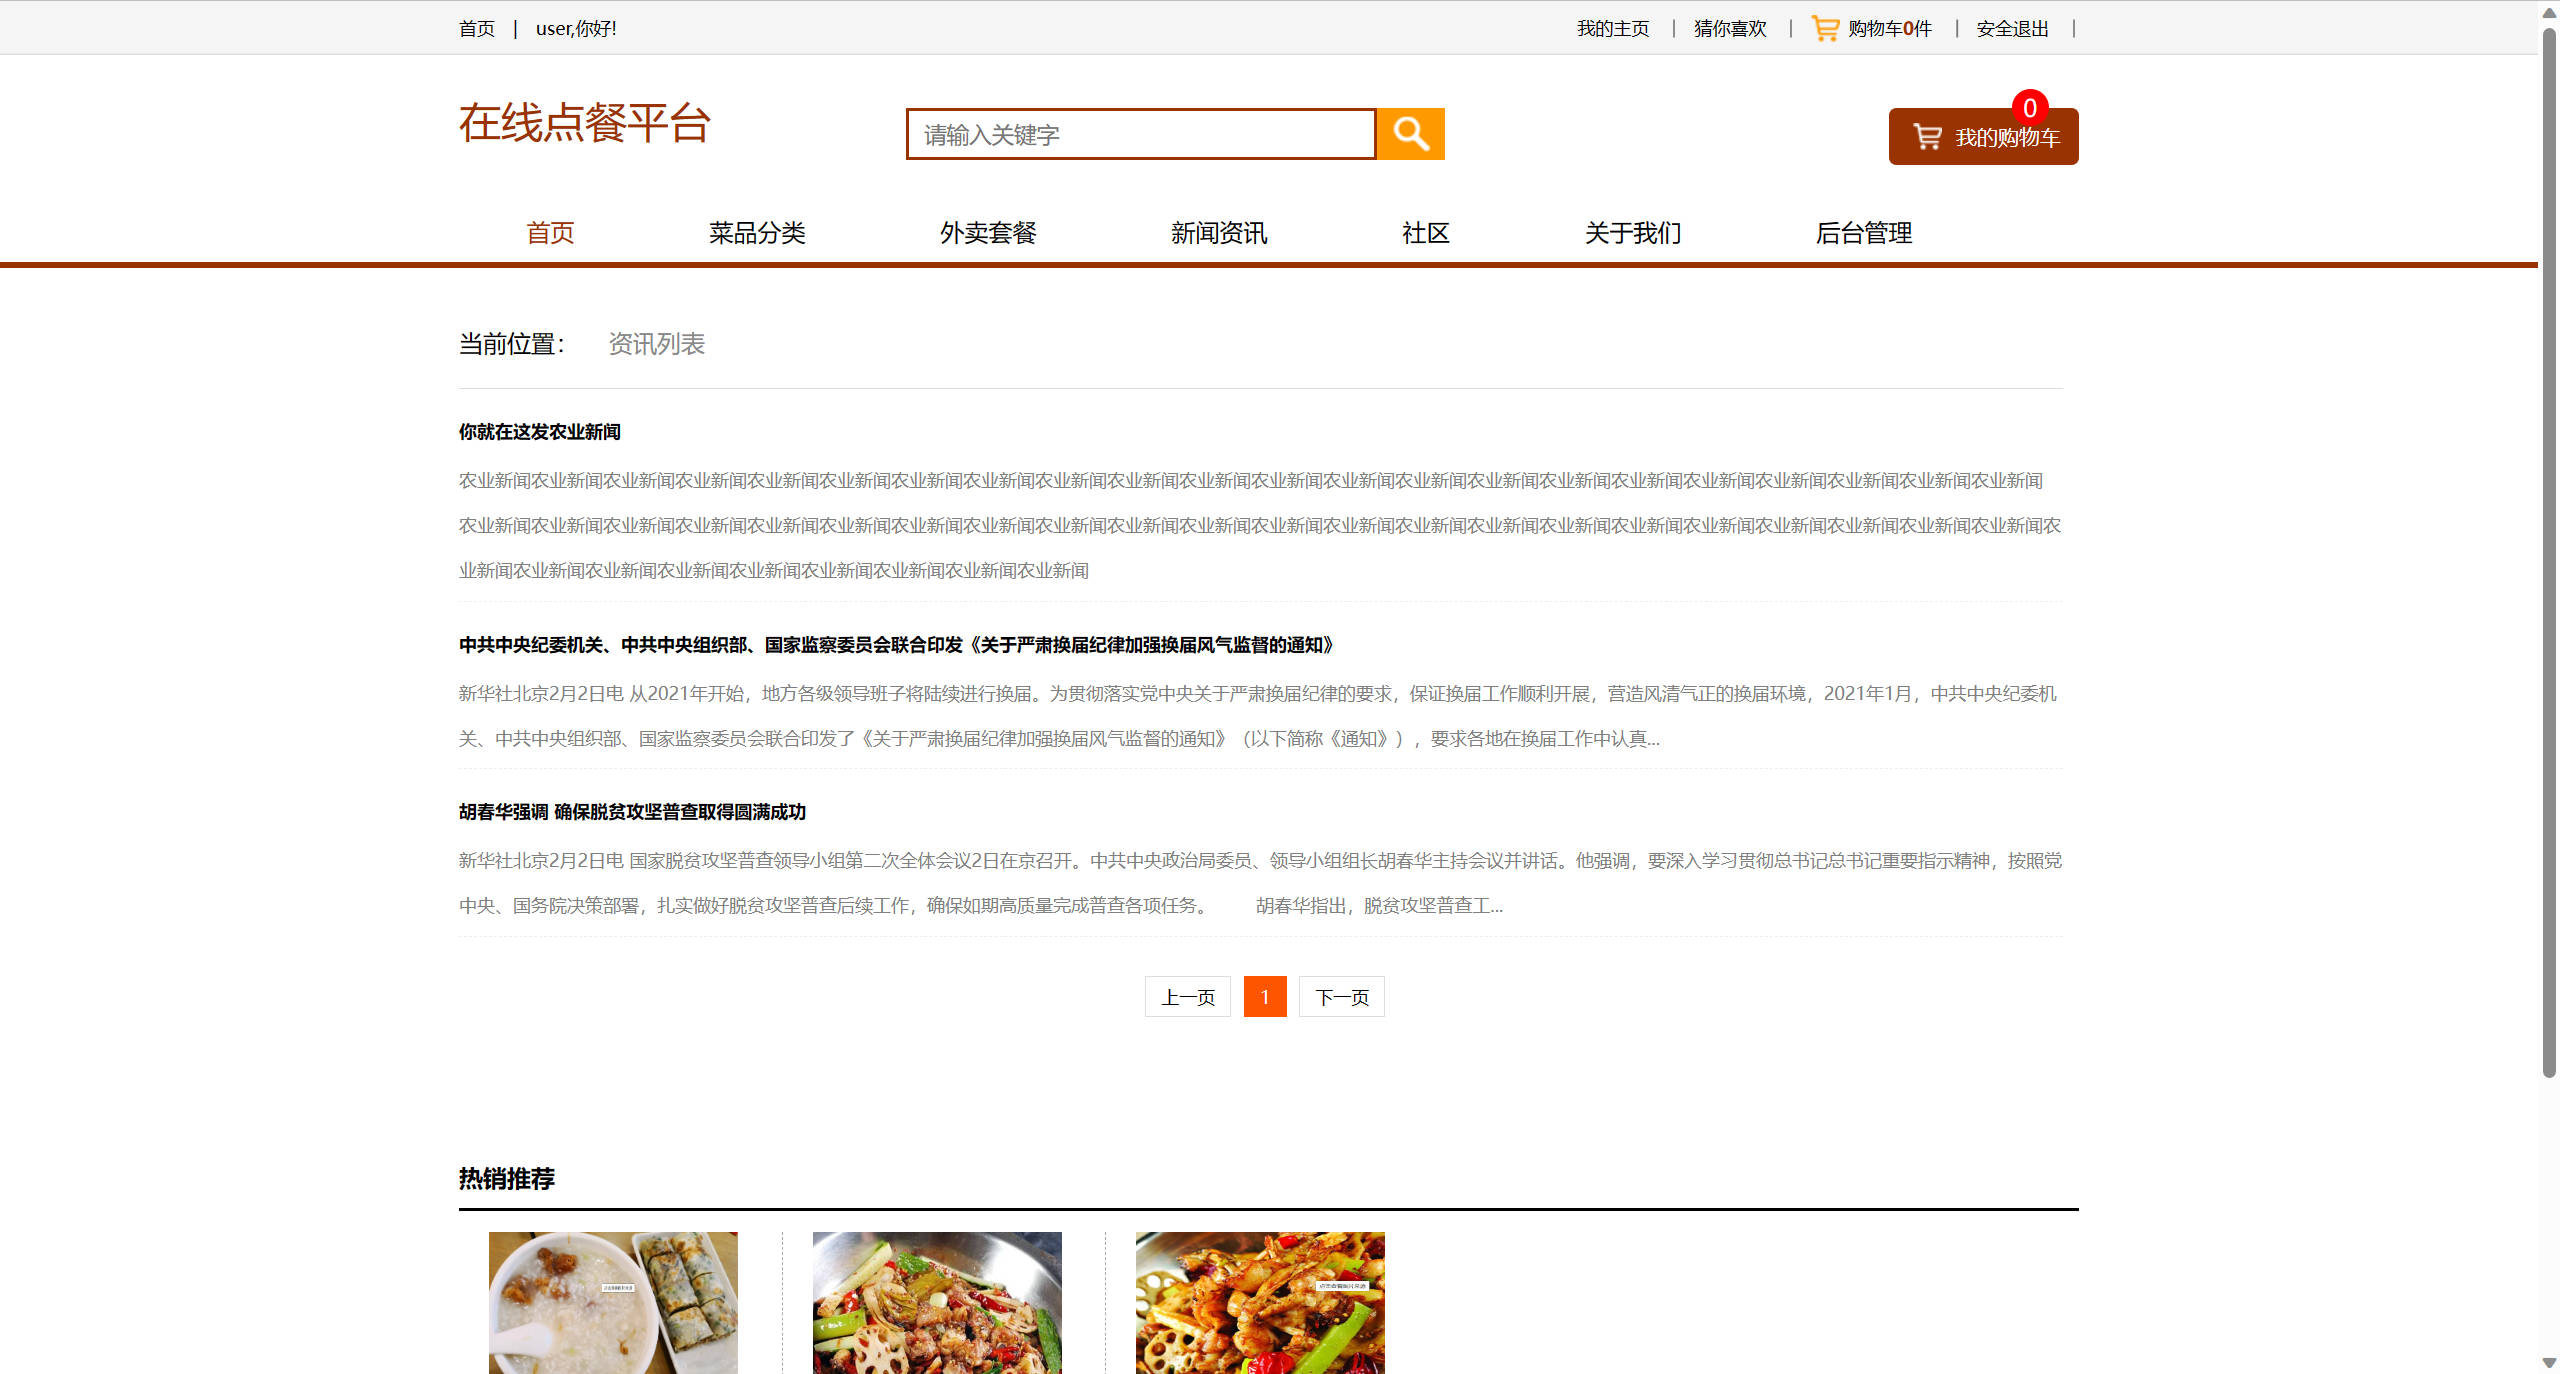Click the 资讯列表 breadcrumb link
This screenshot has width=2560, height=1374.
coord(655,344)
